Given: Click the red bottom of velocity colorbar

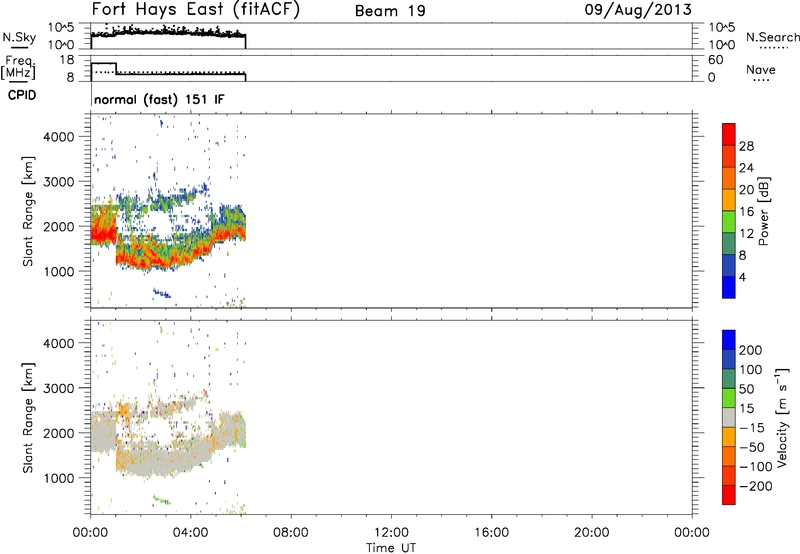Looking at the screenshot, I should pyautogui.click(x=729, y=495).
